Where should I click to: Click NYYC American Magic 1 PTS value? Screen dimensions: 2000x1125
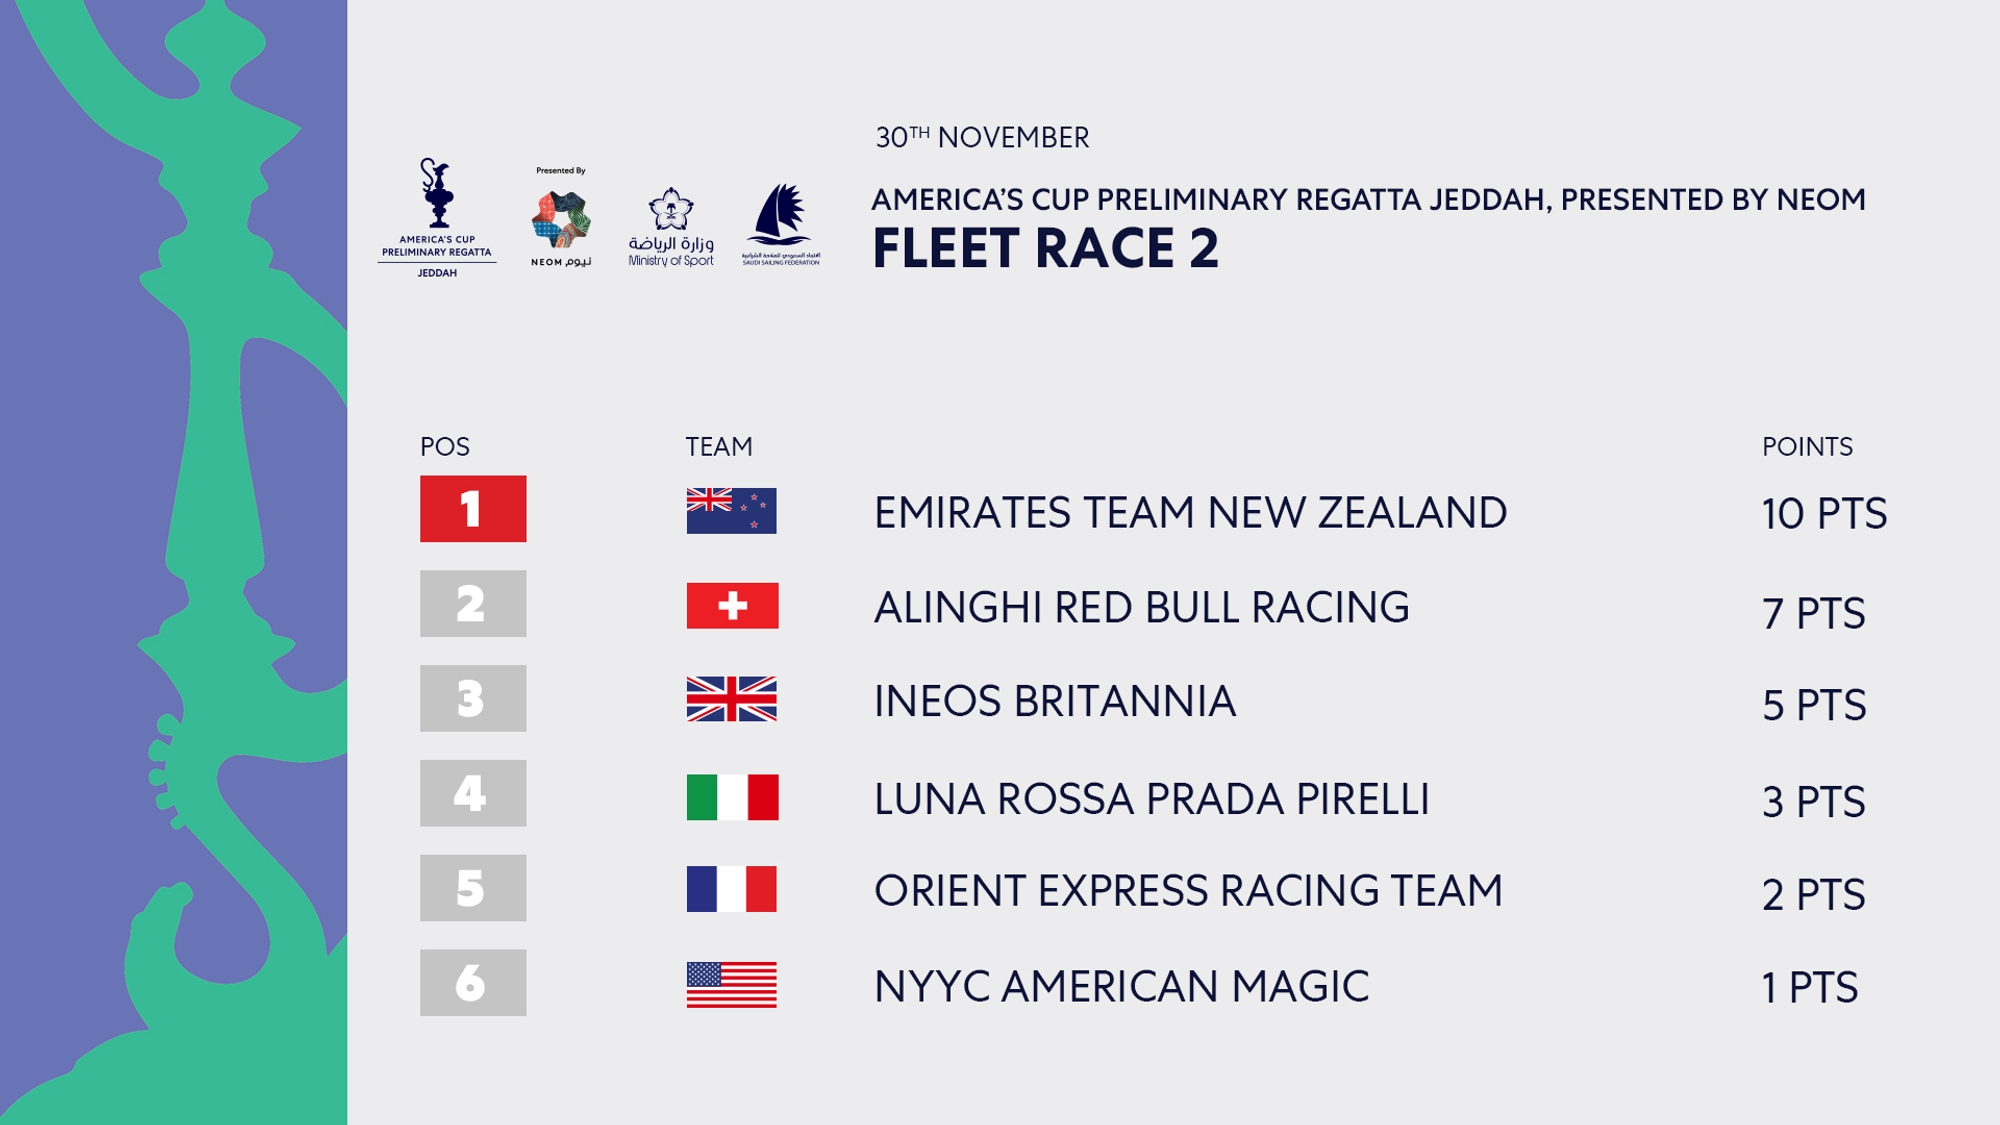[x=1810, y=988]
